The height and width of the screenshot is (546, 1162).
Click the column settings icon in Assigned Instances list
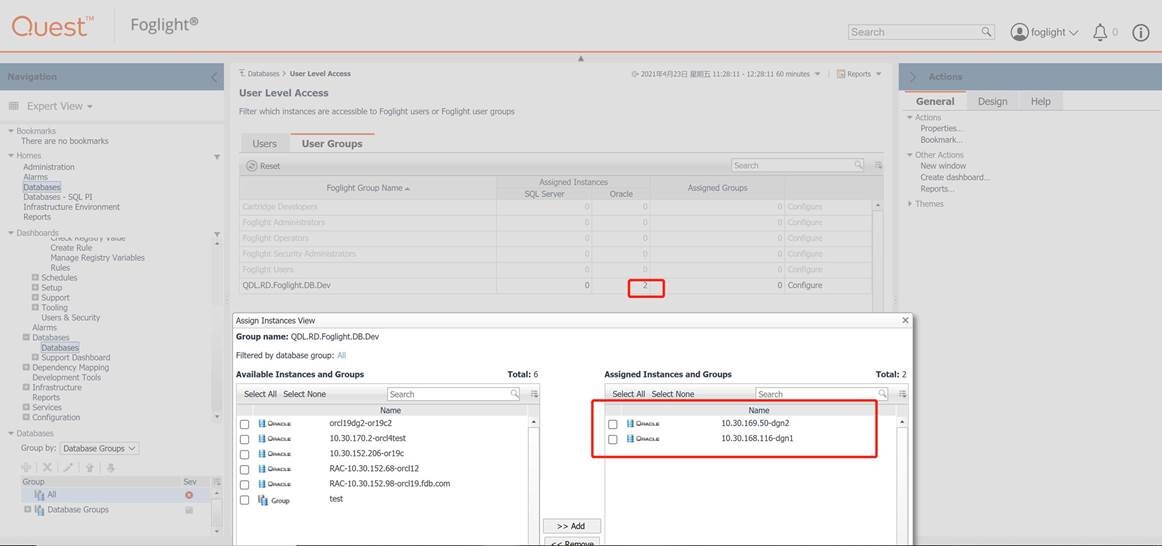click(903, 394)
